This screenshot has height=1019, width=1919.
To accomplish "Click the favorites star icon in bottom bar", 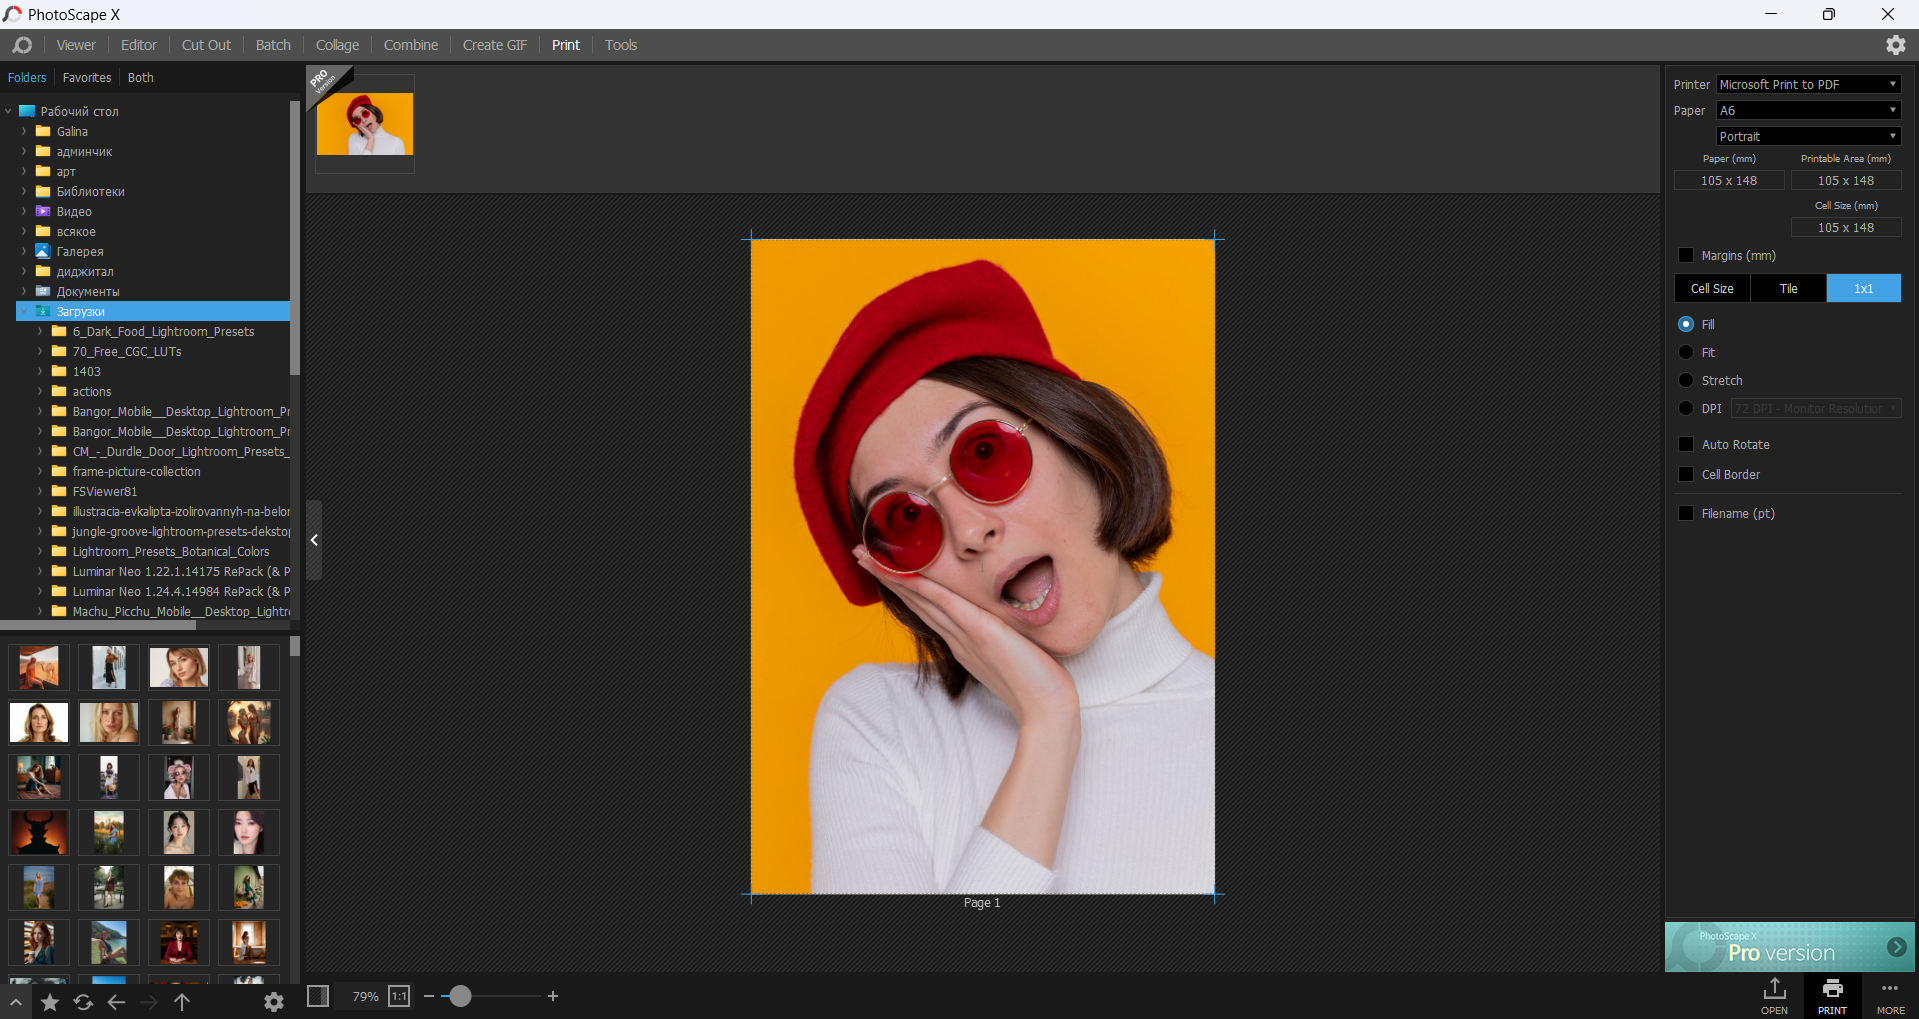I will click(x=50, y=1002).
